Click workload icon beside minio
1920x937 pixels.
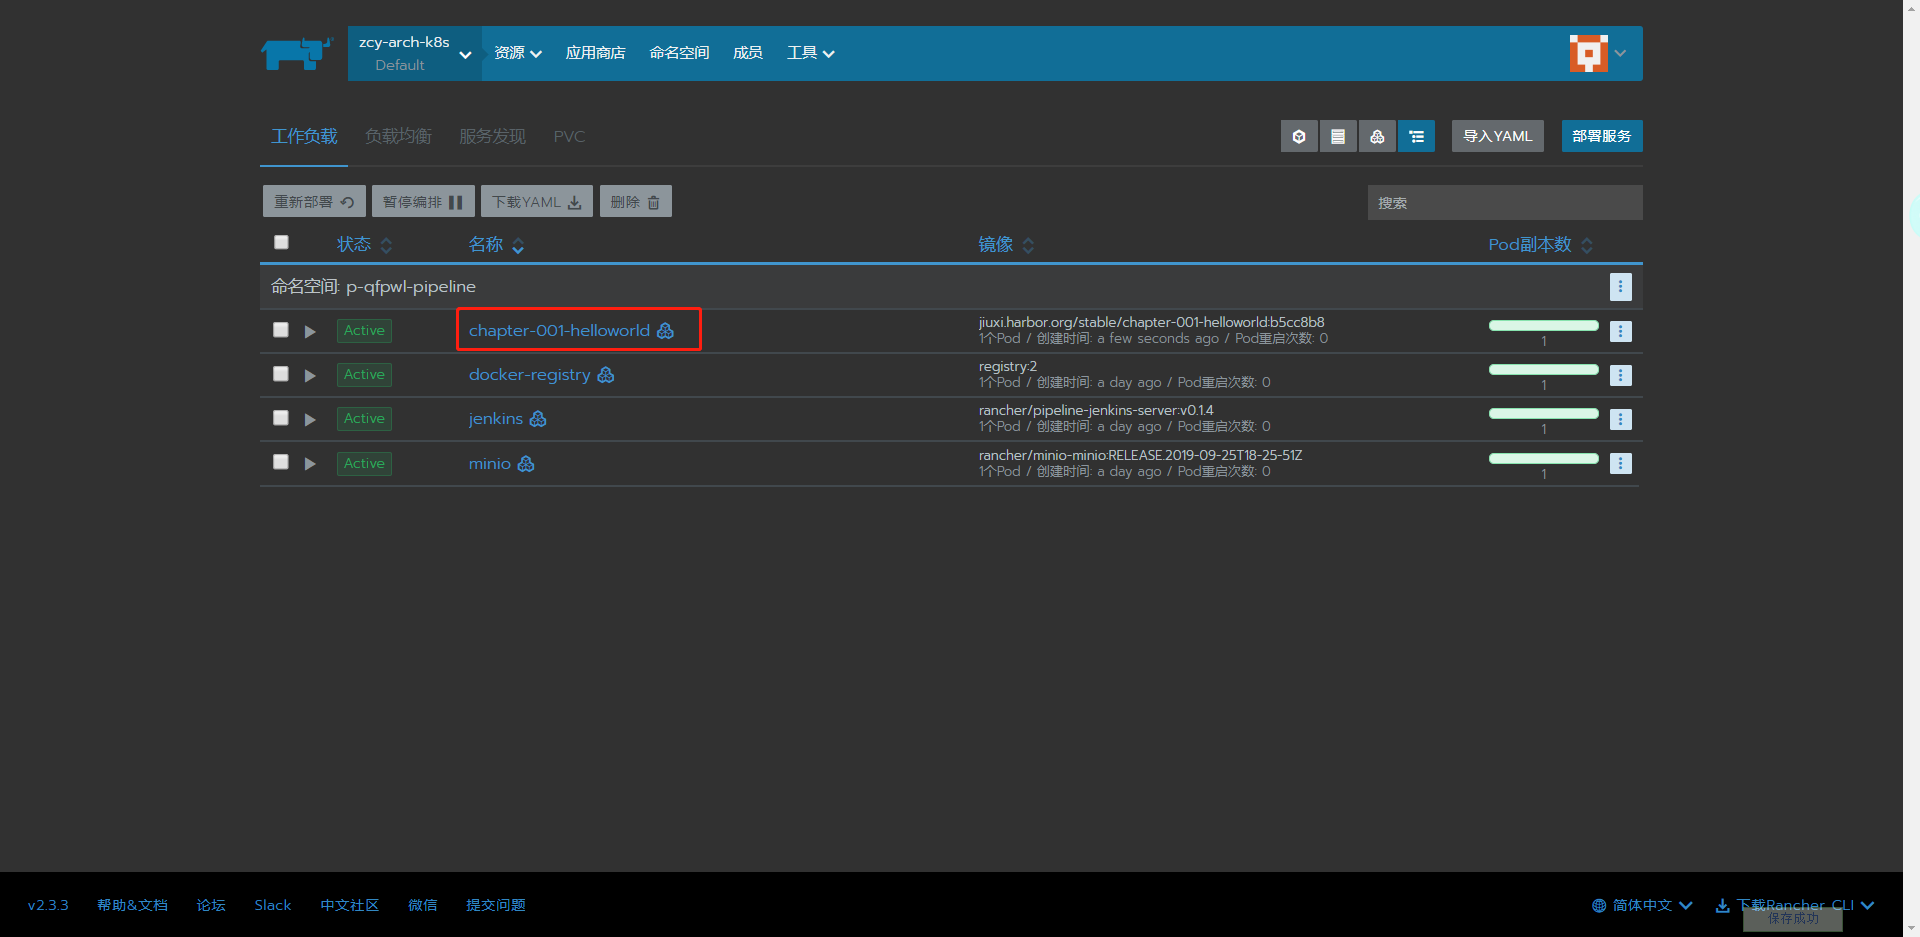[x=526, y=464]
